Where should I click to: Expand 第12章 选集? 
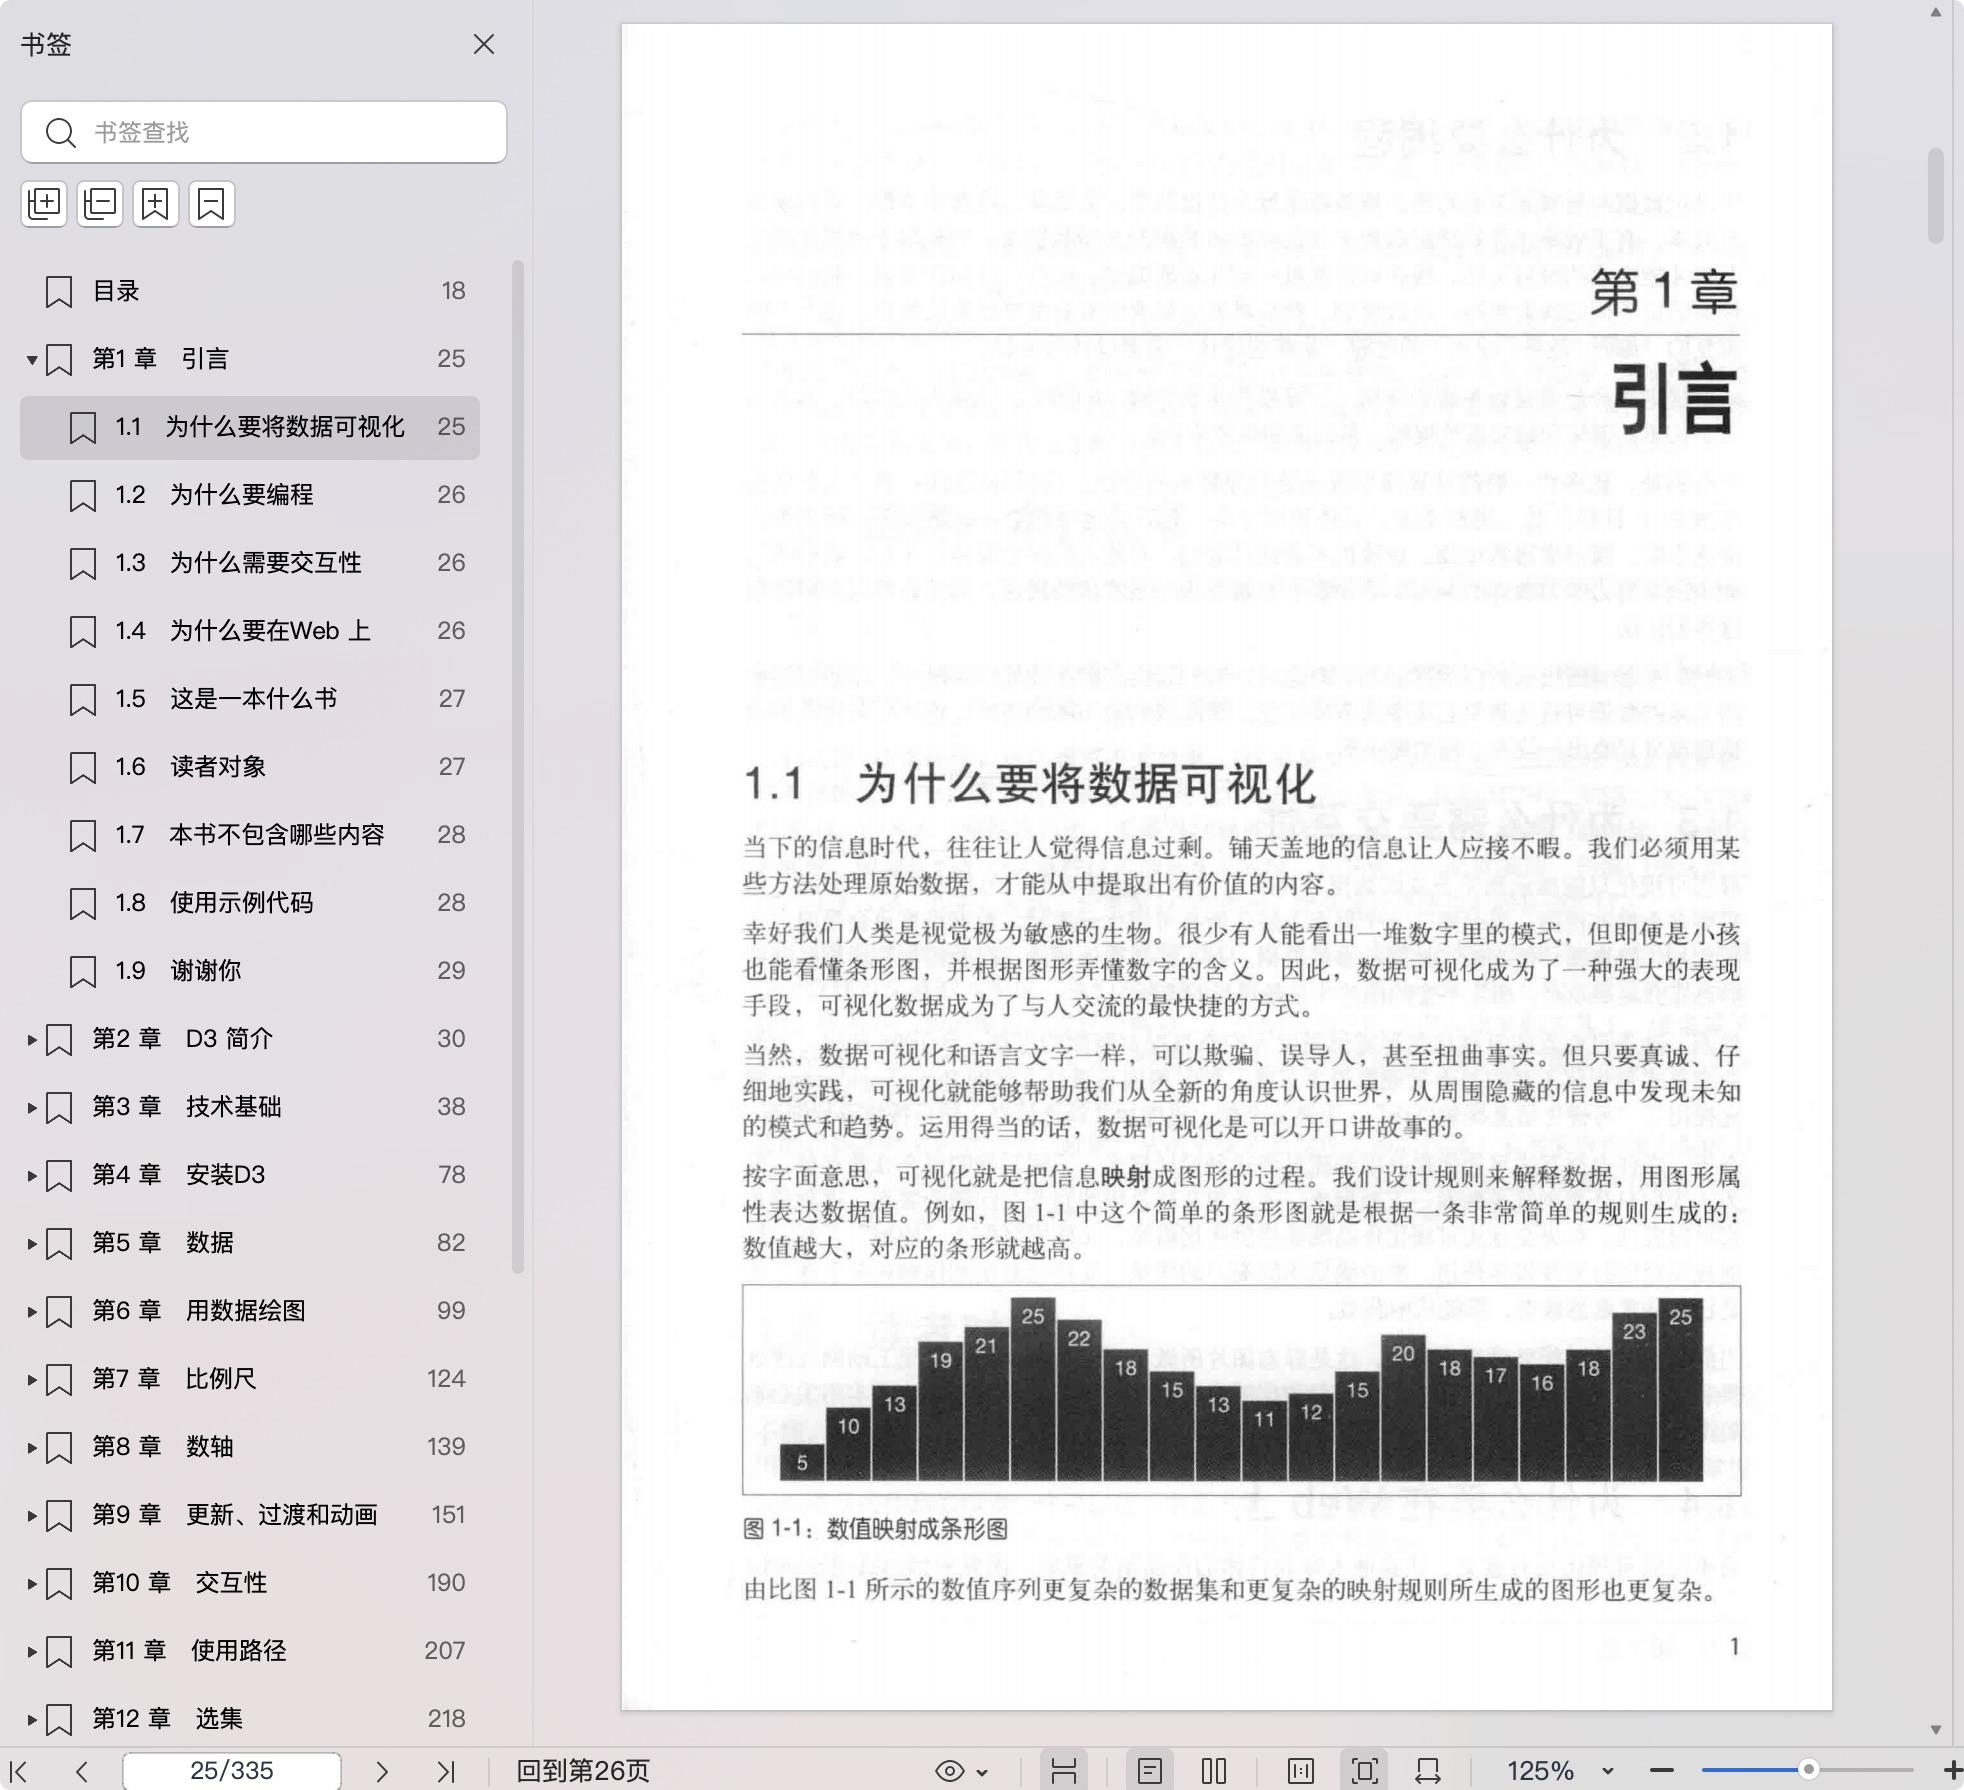click(32, 1720)
